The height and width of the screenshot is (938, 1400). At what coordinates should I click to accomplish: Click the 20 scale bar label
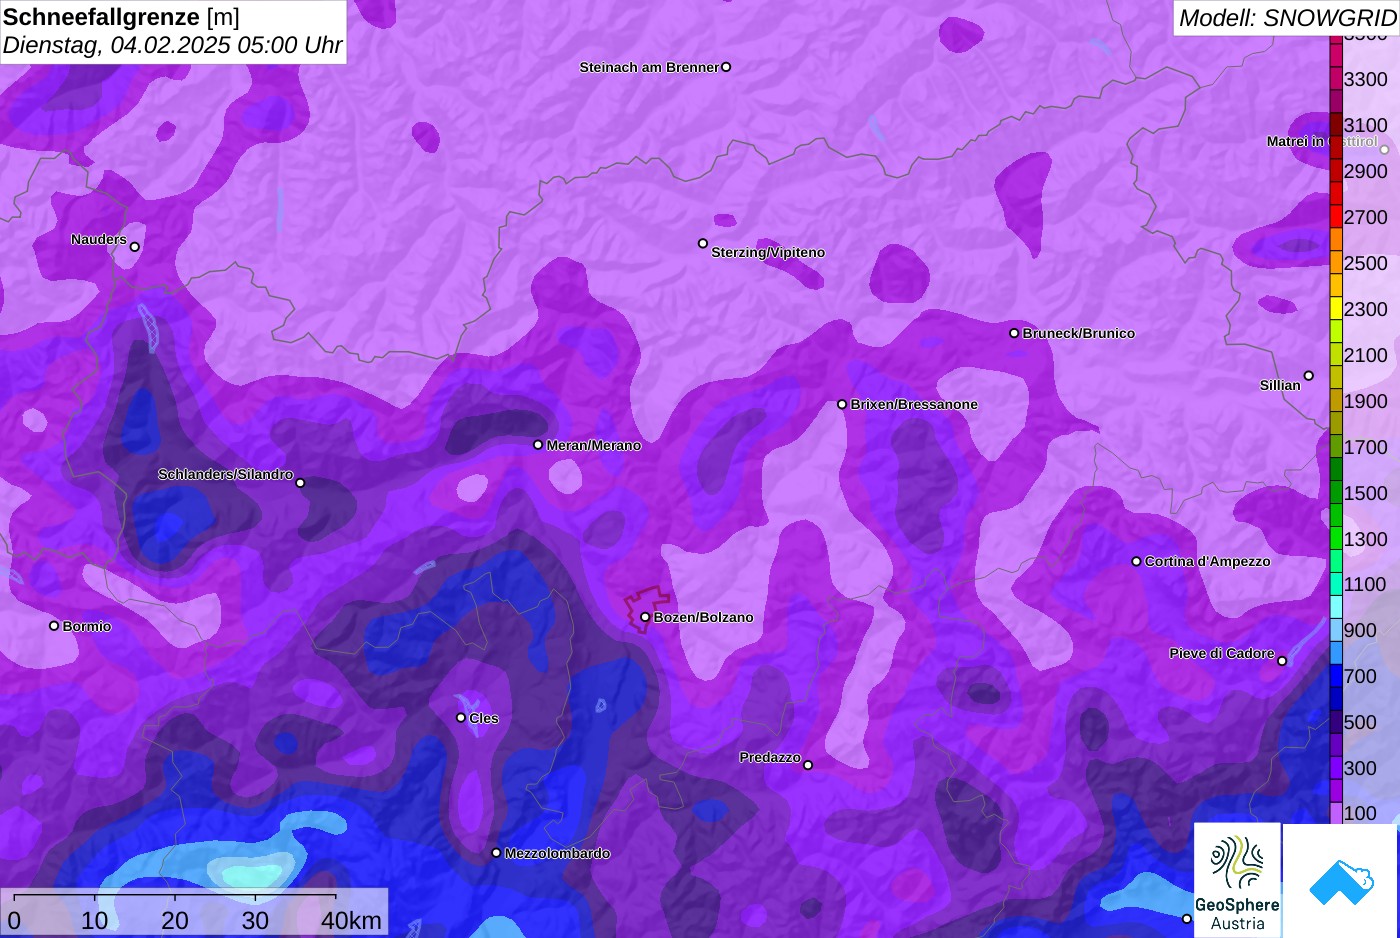point(175,920)
